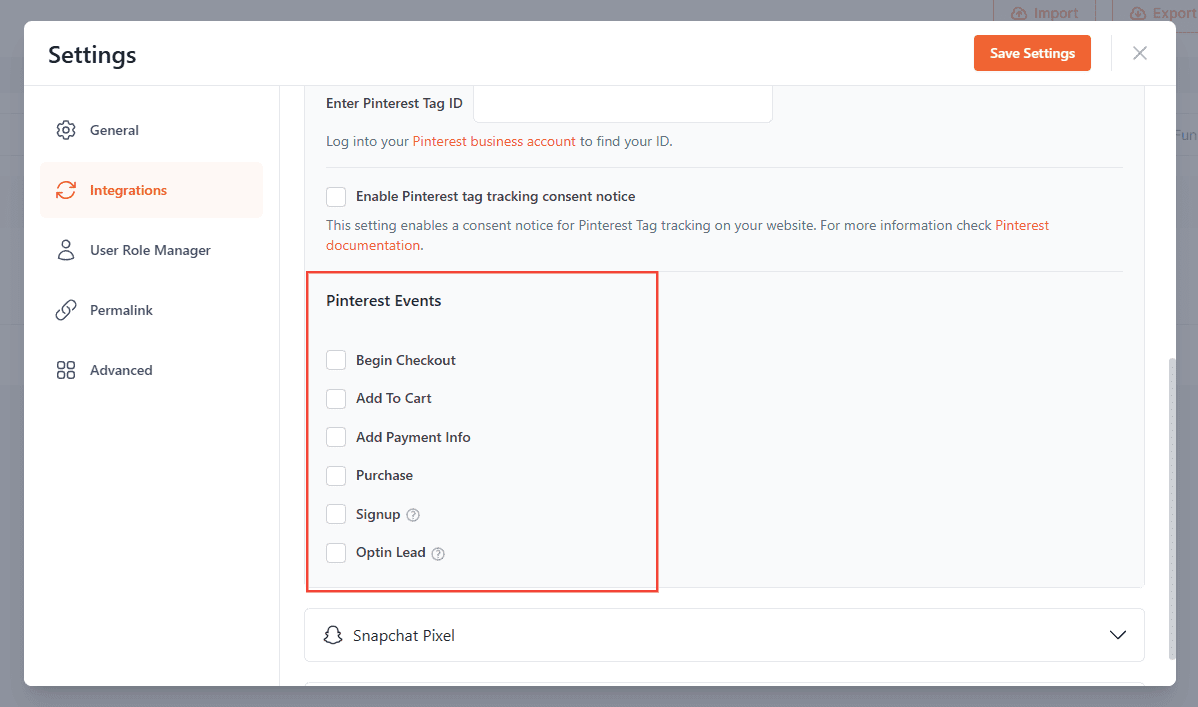Image resolution: width=1198 pixels, height=707 pixels.
Task: Click the Integrations sync arrows icon
Action: [66, 190]
